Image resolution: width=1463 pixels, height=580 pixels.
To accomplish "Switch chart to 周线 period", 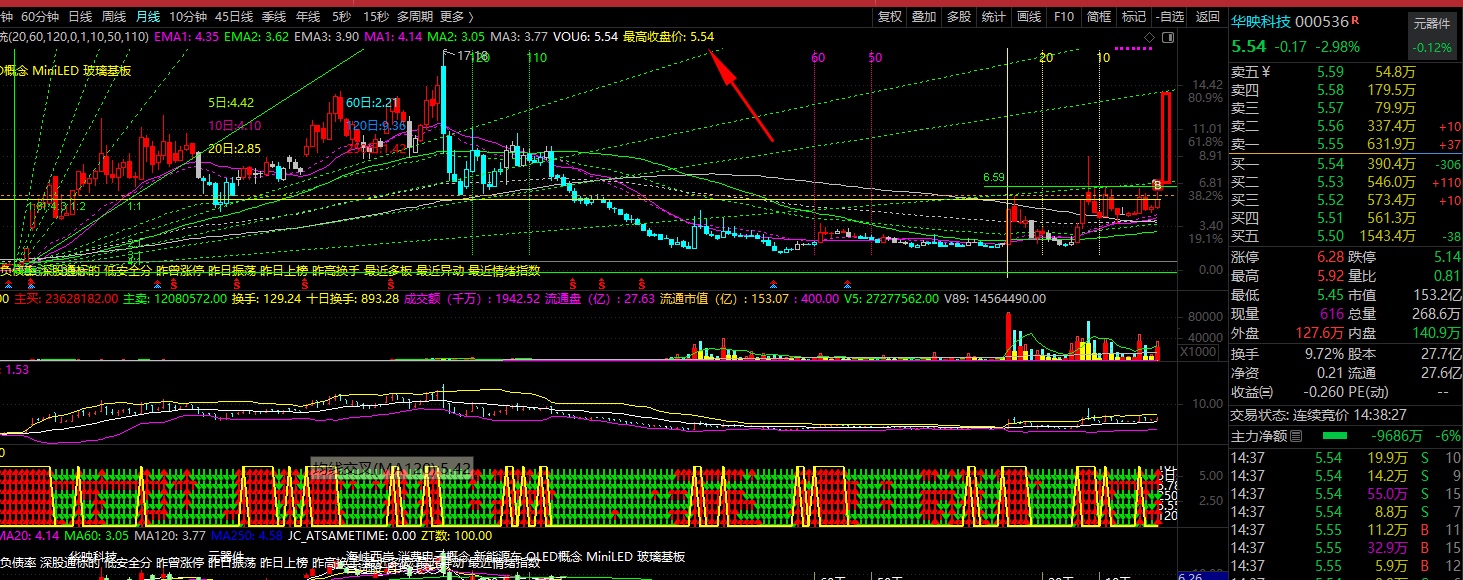I will tap(114, 16).
